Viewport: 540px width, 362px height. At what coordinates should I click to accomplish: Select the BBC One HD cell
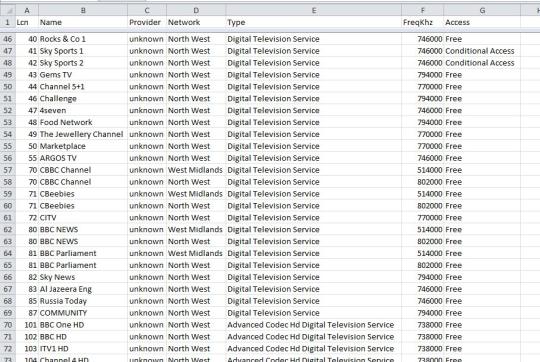point(83,325)
